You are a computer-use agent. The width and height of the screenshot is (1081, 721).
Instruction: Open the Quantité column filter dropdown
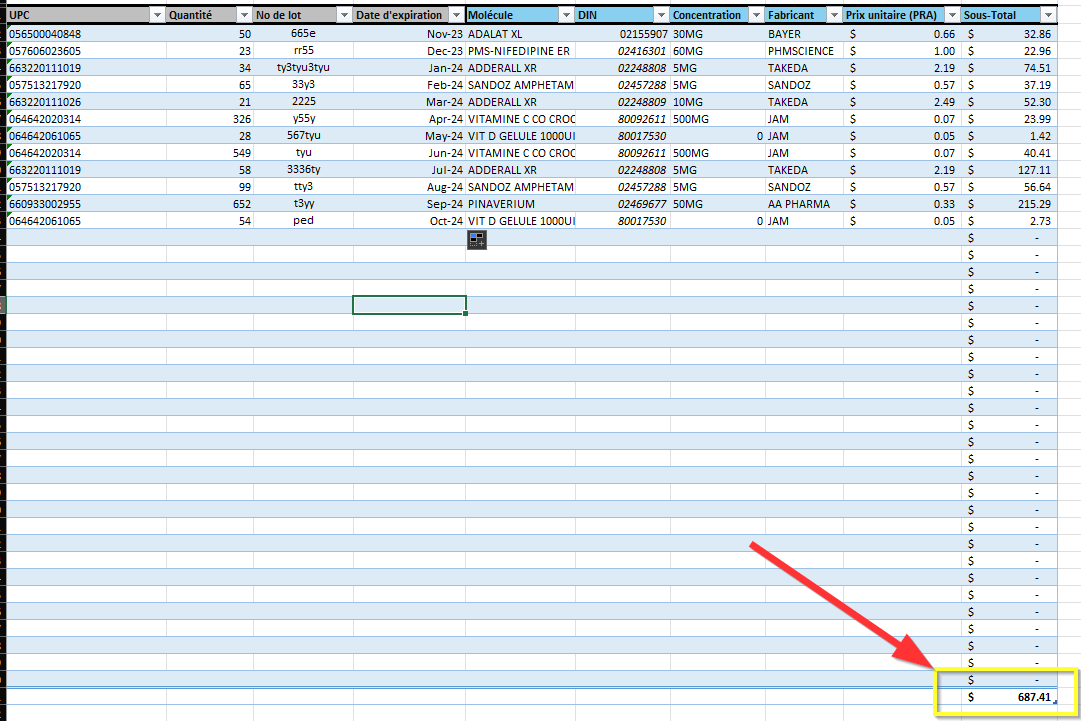[x=244, y=15]
